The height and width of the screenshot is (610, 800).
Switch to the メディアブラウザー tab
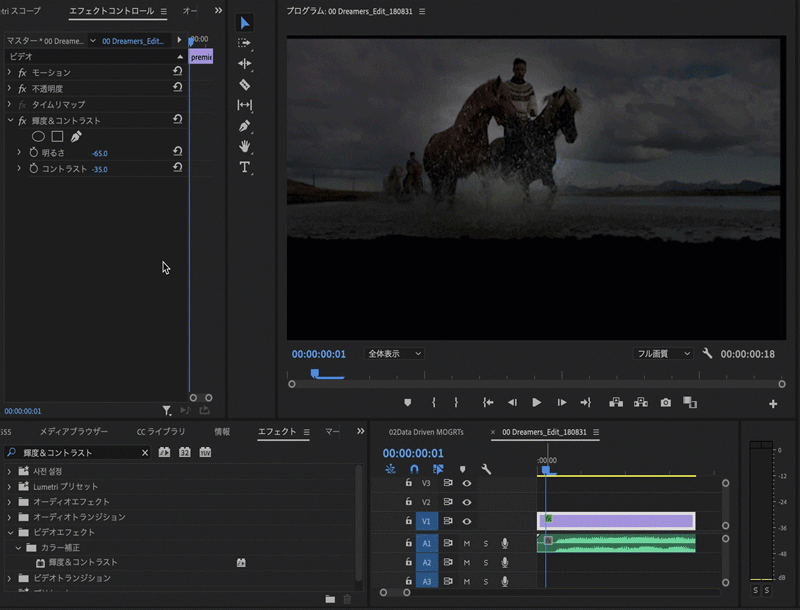pyautogui.click(x=74, y=432)
